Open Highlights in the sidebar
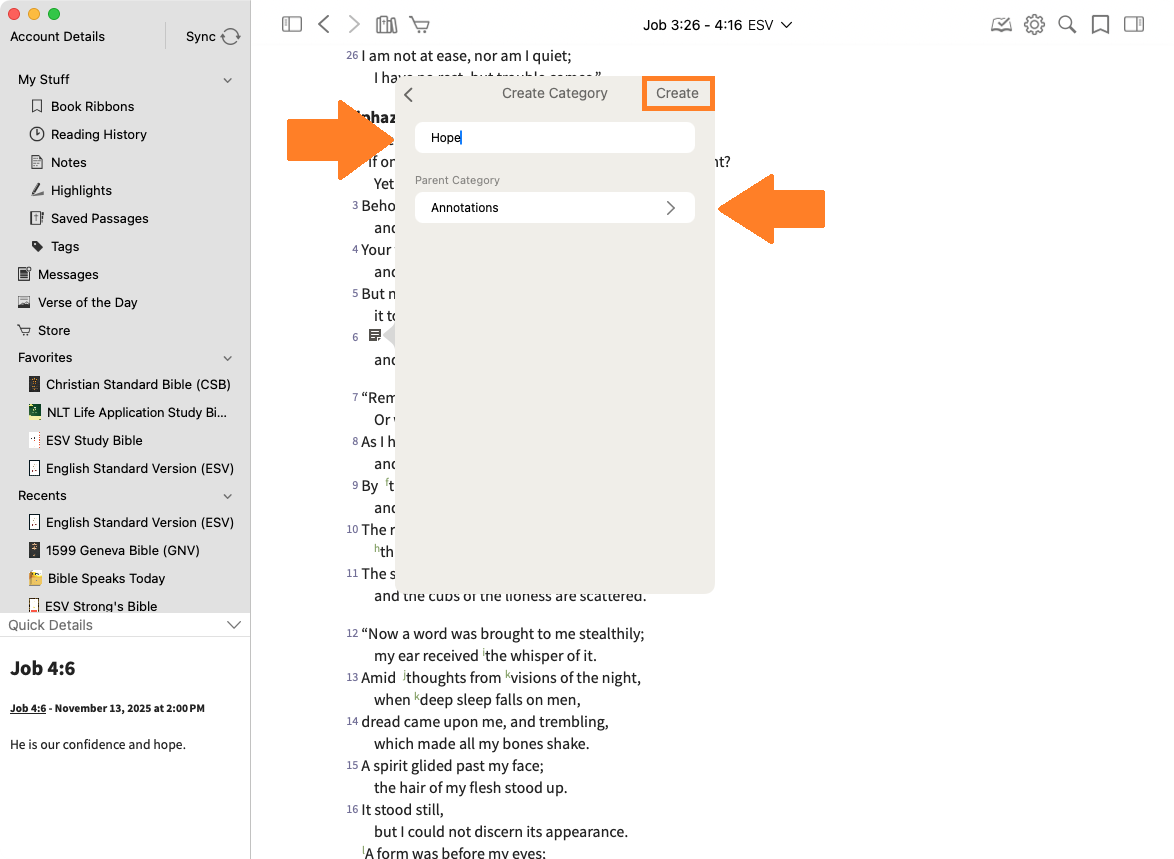1174x859 pixels. click(81, 190)
